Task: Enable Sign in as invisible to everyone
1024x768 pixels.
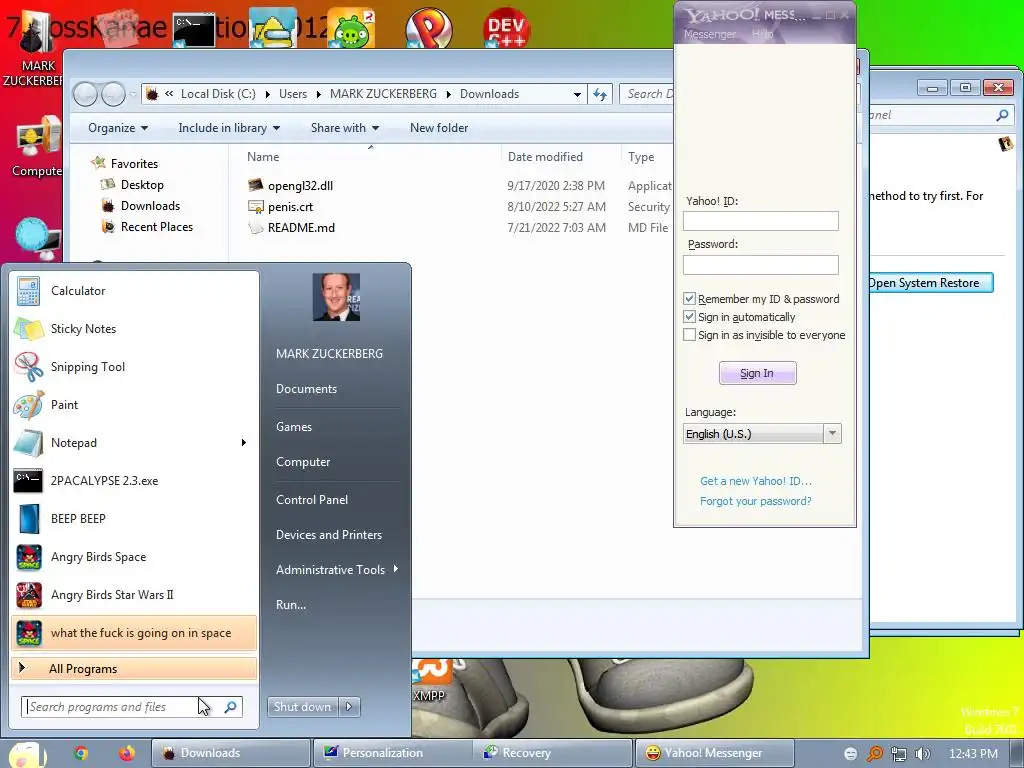Action: click(x=689, y=335)
